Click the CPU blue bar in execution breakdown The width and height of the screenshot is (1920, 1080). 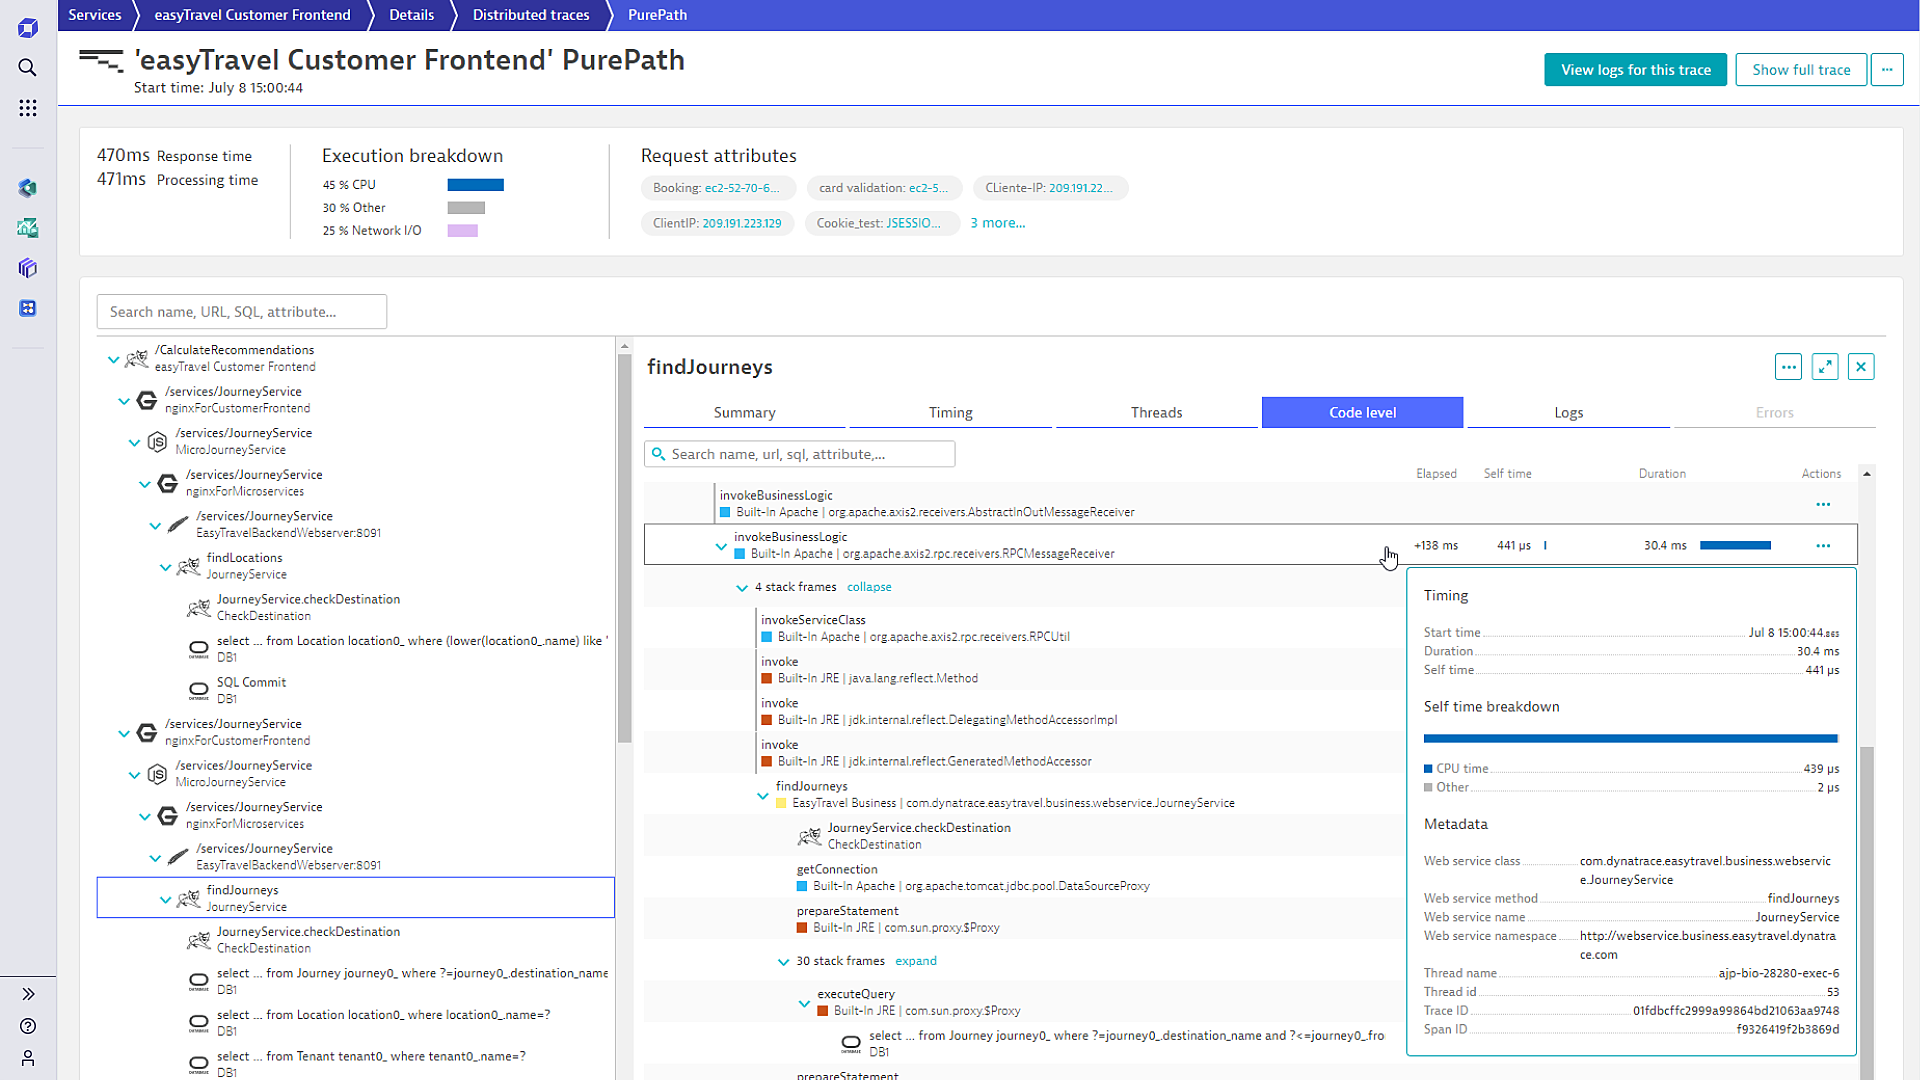click(476, 185)
